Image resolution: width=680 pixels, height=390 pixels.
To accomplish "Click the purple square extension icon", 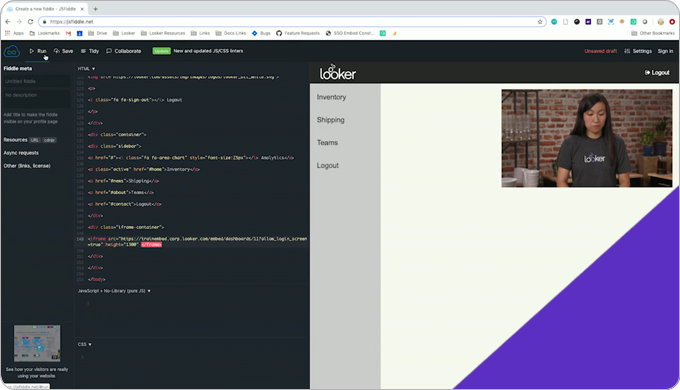I will tap(588, 22).
